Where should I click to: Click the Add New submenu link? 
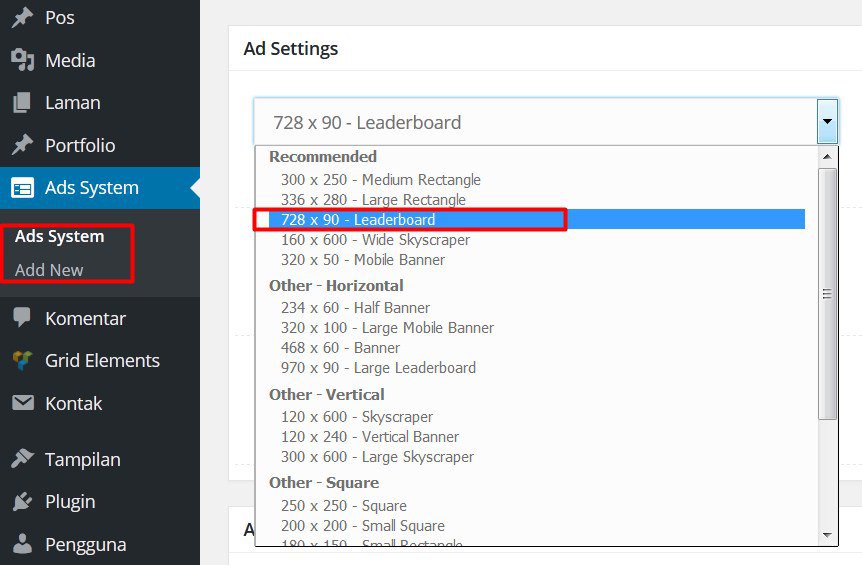click(49, 270)
